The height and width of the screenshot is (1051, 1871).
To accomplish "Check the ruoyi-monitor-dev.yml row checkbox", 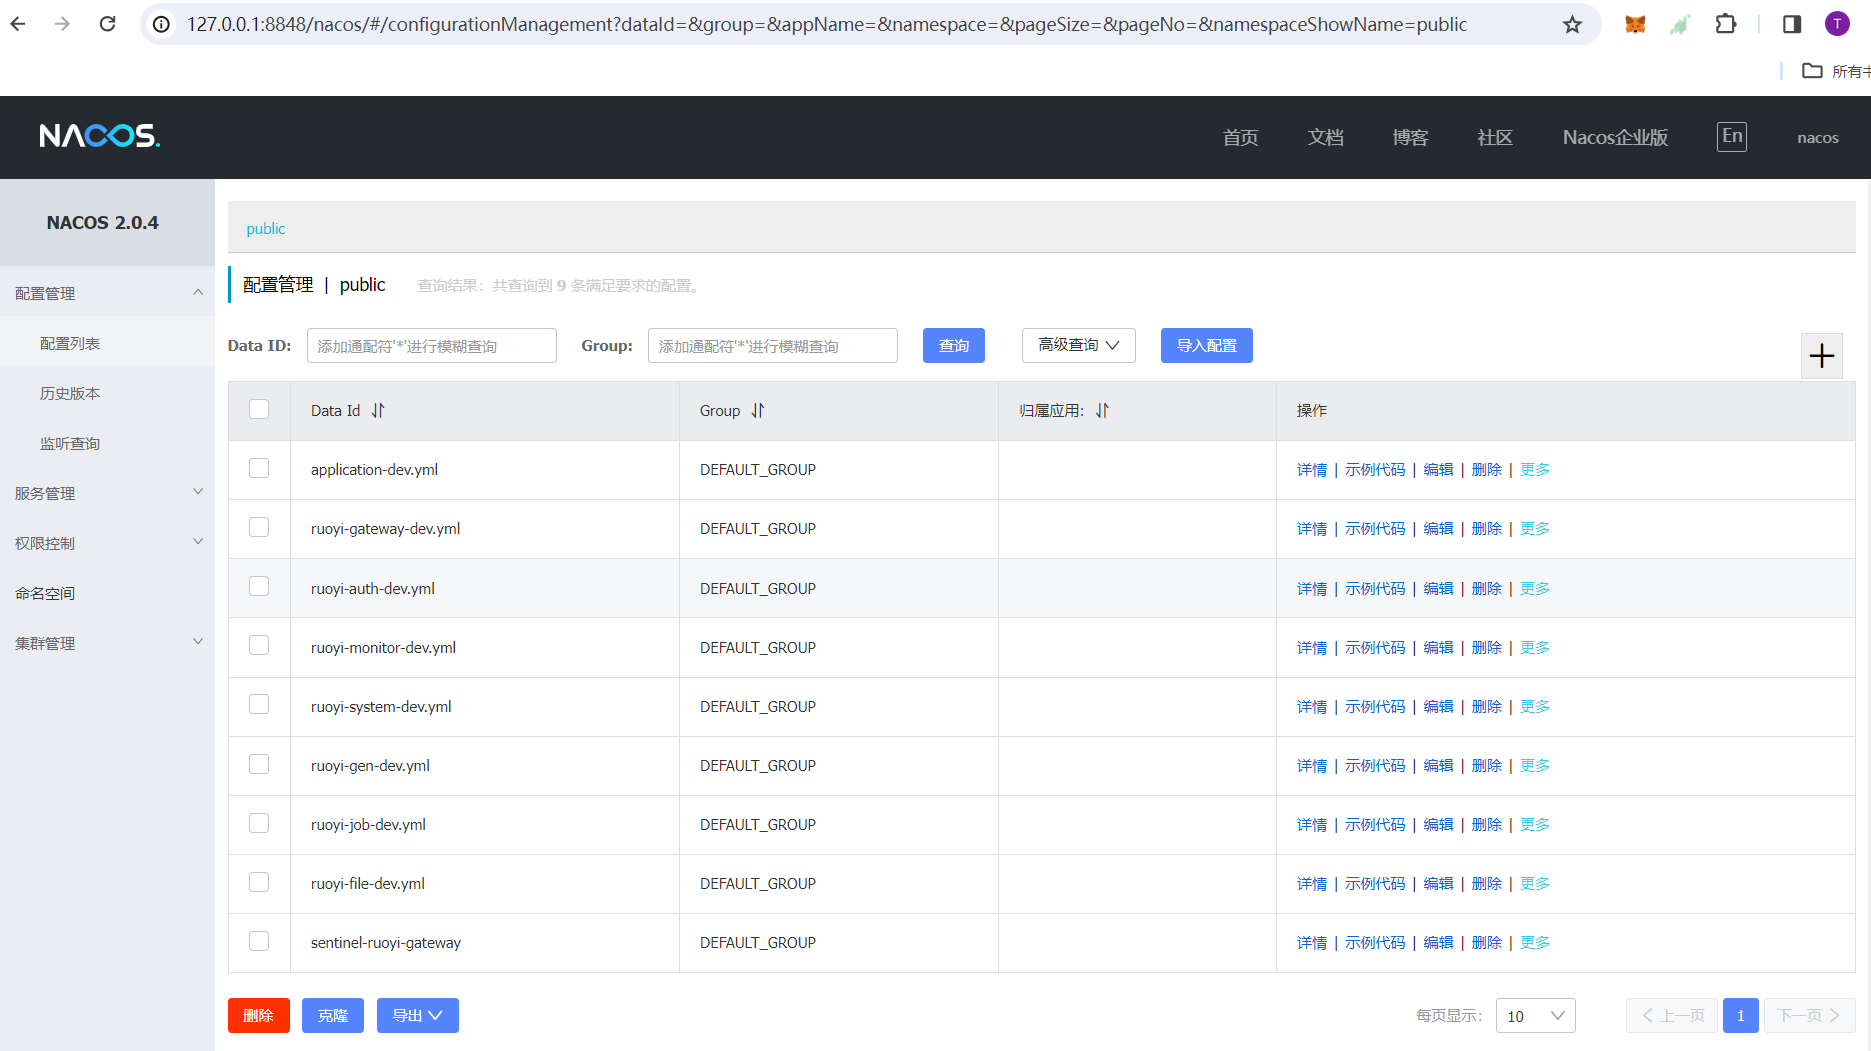I will tap(259, 645).
